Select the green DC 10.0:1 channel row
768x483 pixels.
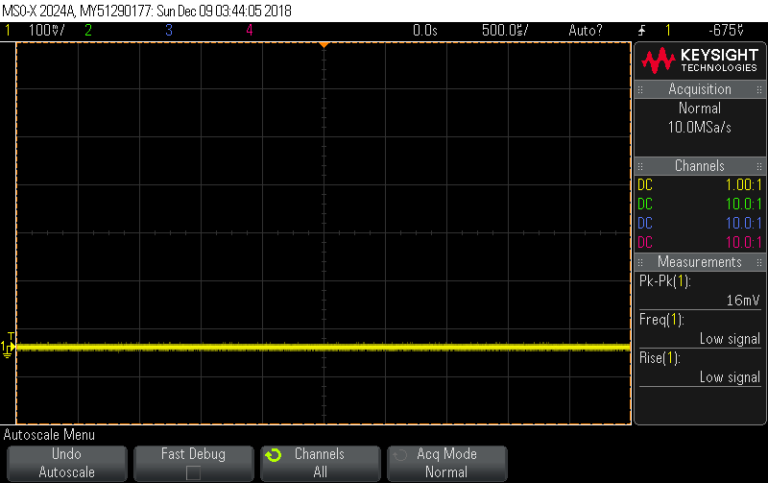[700, 204]
